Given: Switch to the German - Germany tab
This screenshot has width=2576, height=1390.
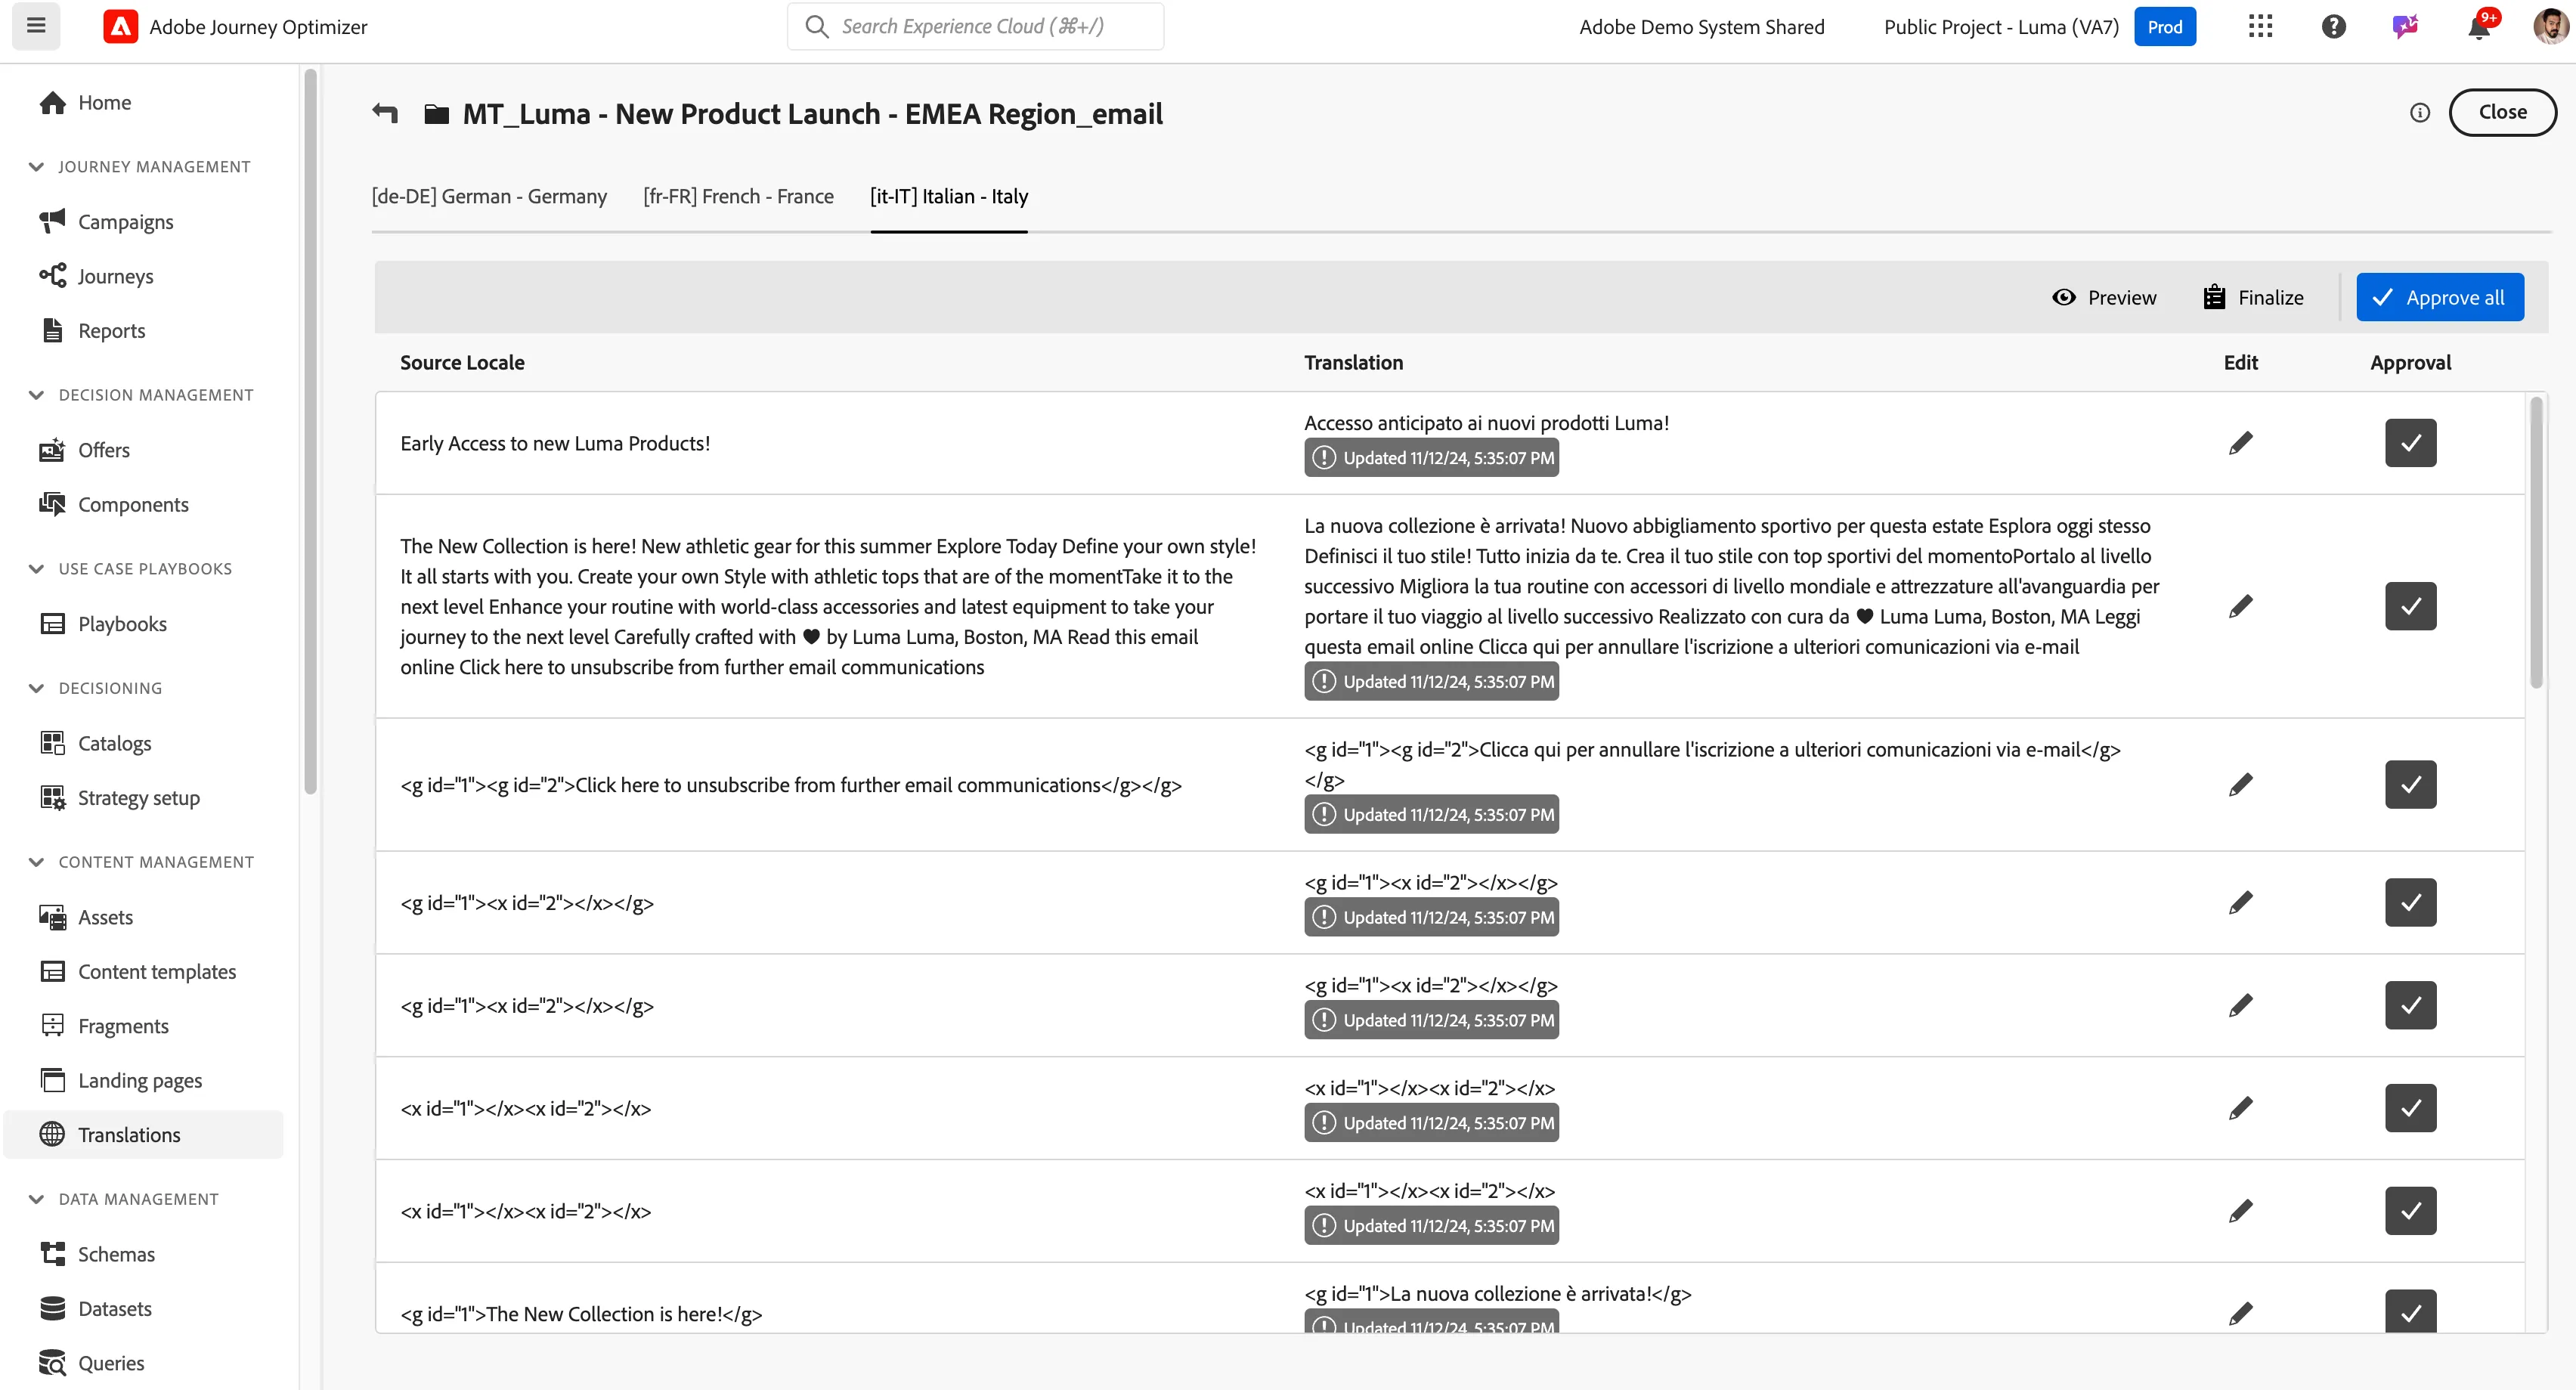Looking at the screenshot, I should [489, 196].
